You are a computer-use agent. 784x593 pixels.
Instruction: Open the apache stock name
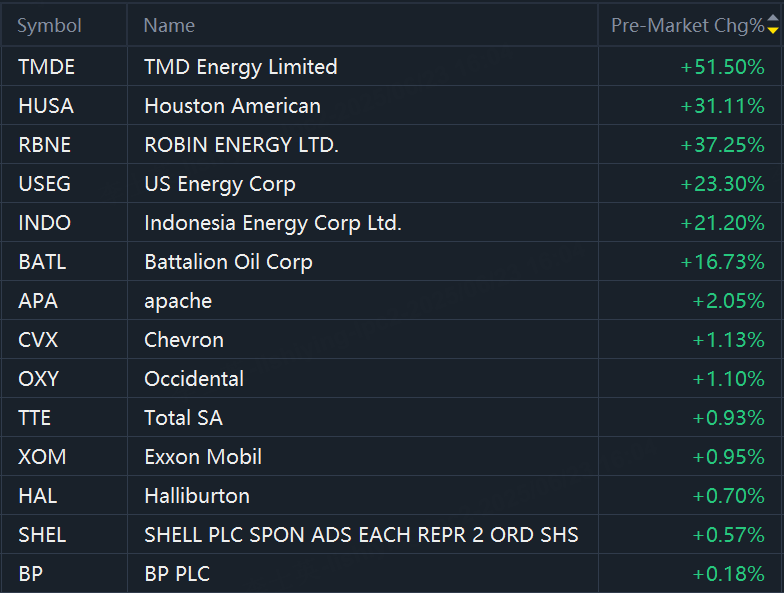178,301
